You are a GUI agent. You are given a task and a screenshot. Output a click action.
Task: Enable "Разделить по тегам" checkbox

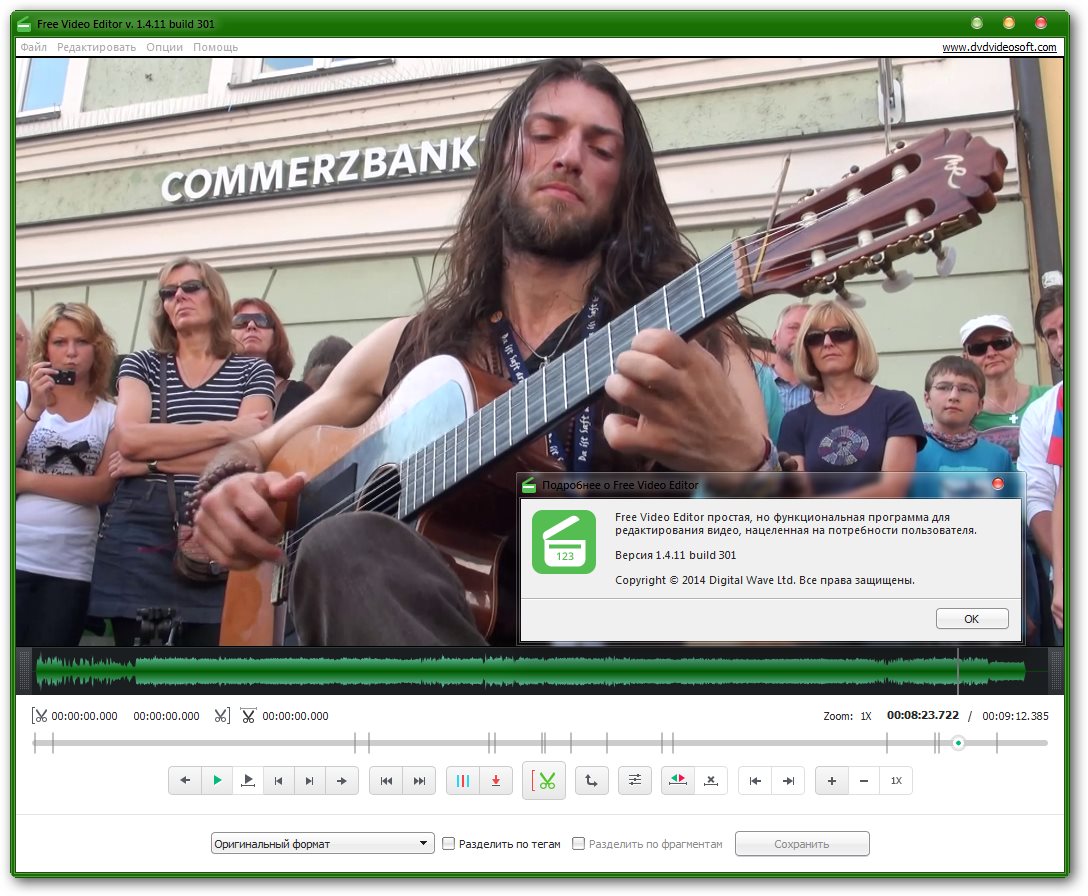[449, 844]
